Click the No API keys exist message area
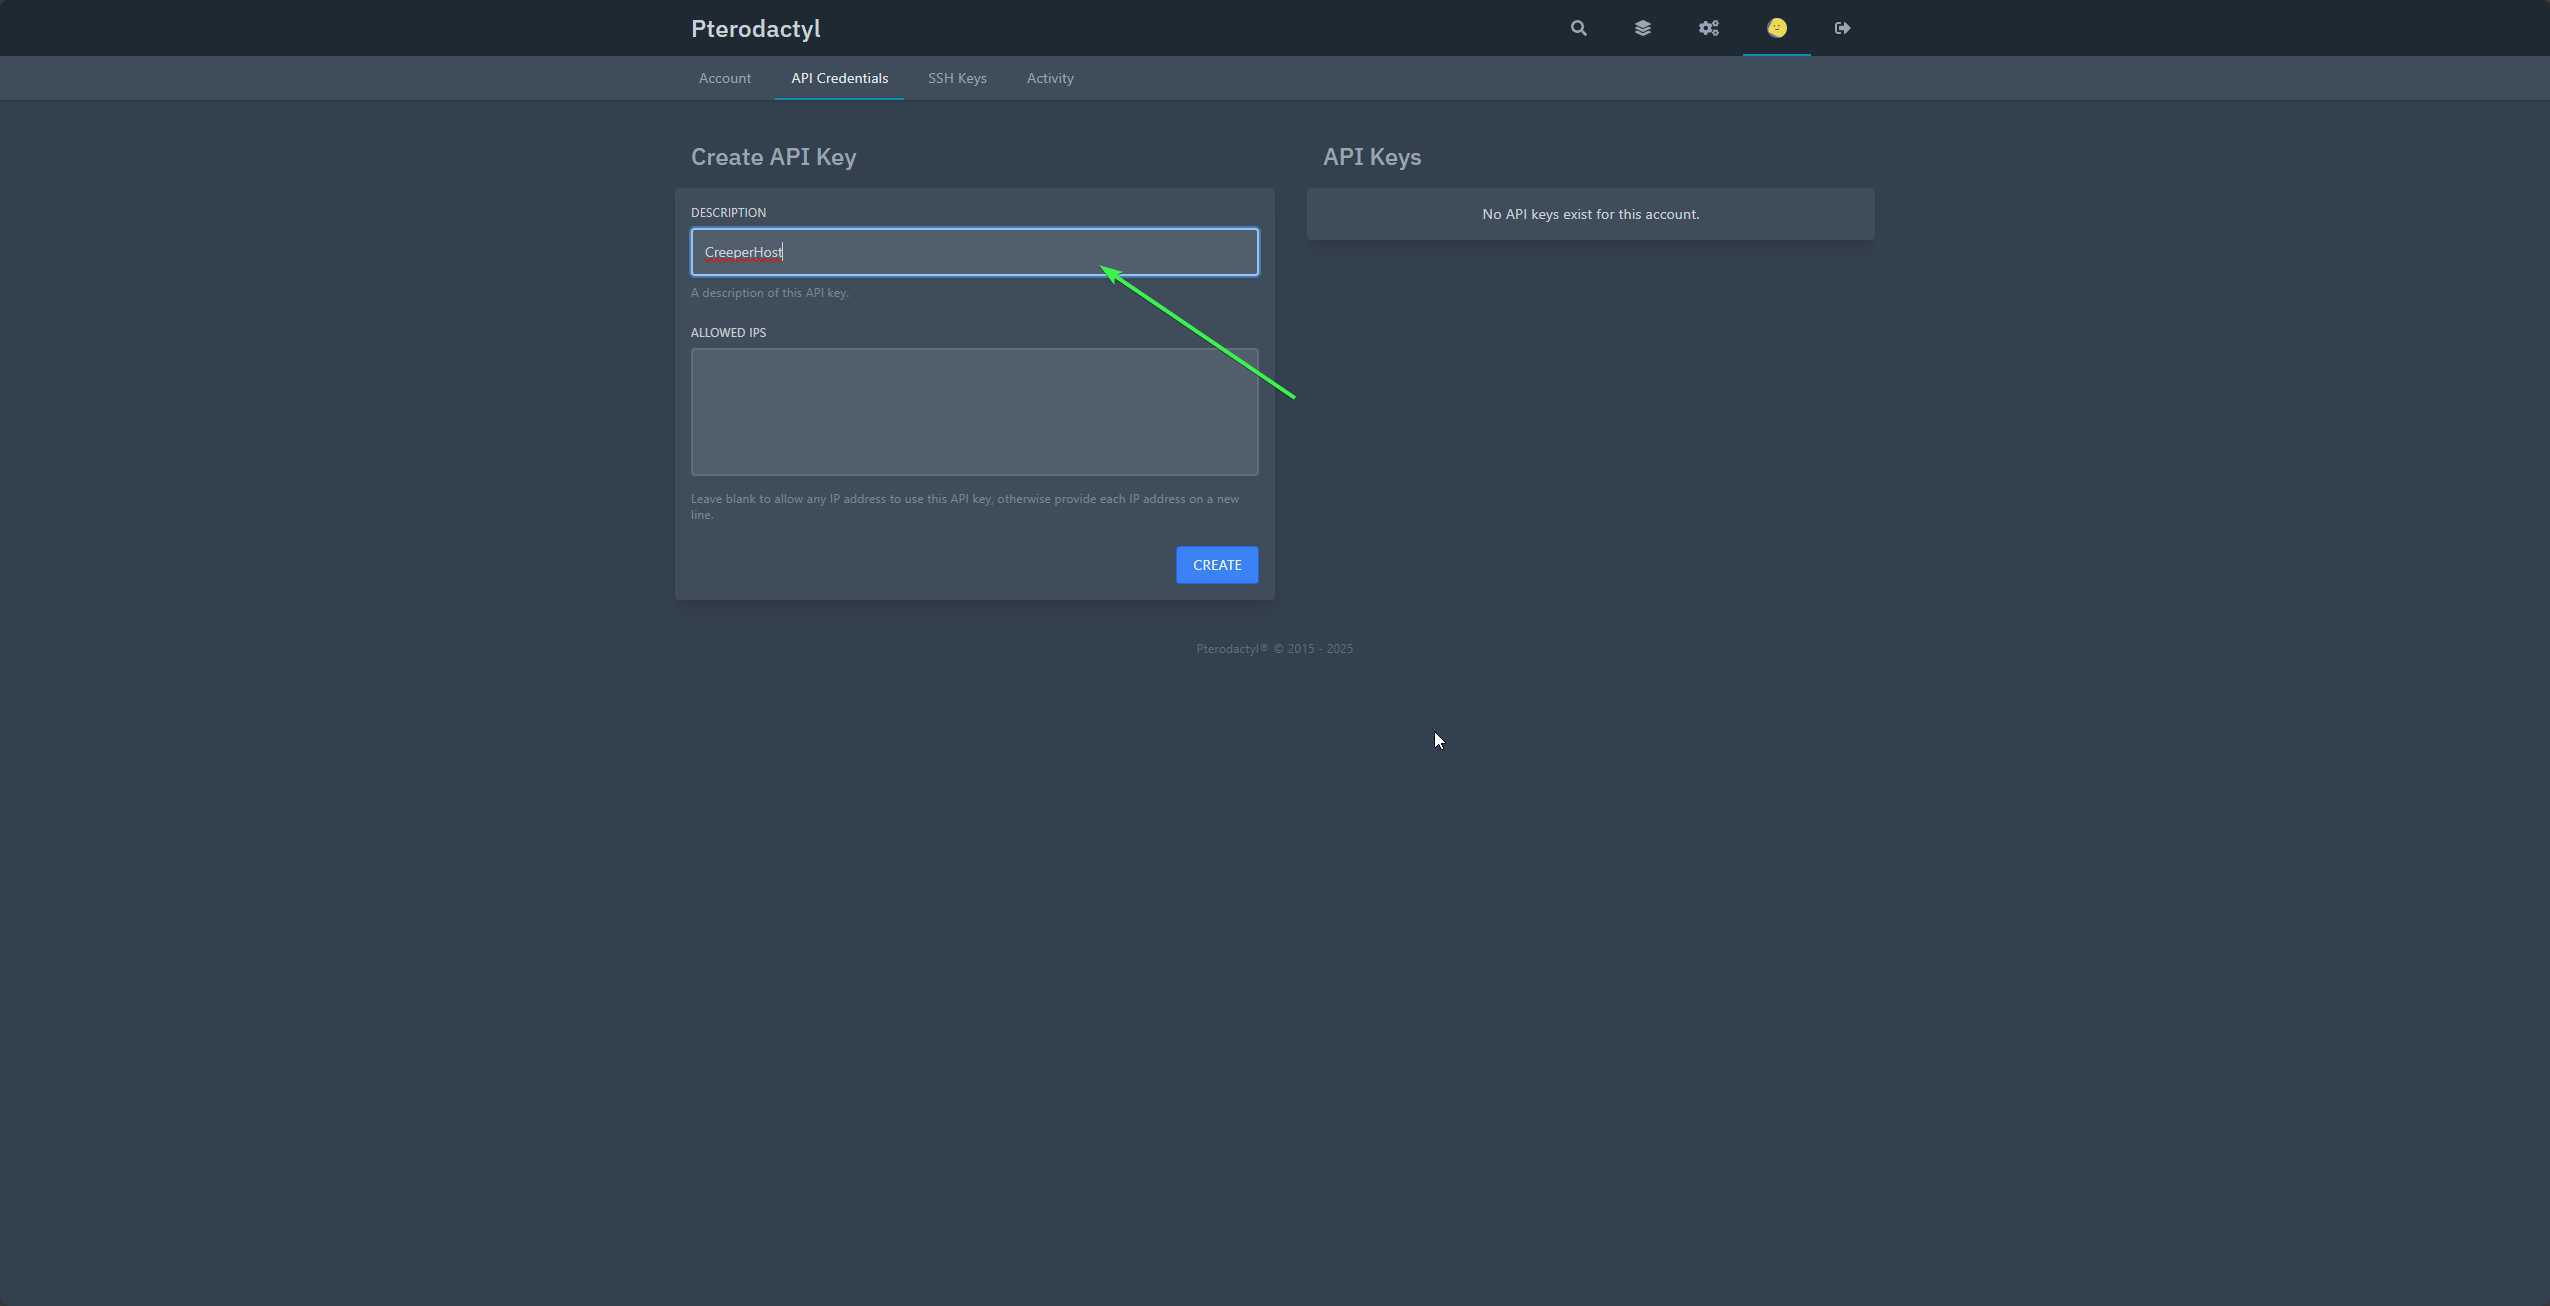Screen dimensions: 2550x1306 pyautogui.click(x=1591, y=213)
